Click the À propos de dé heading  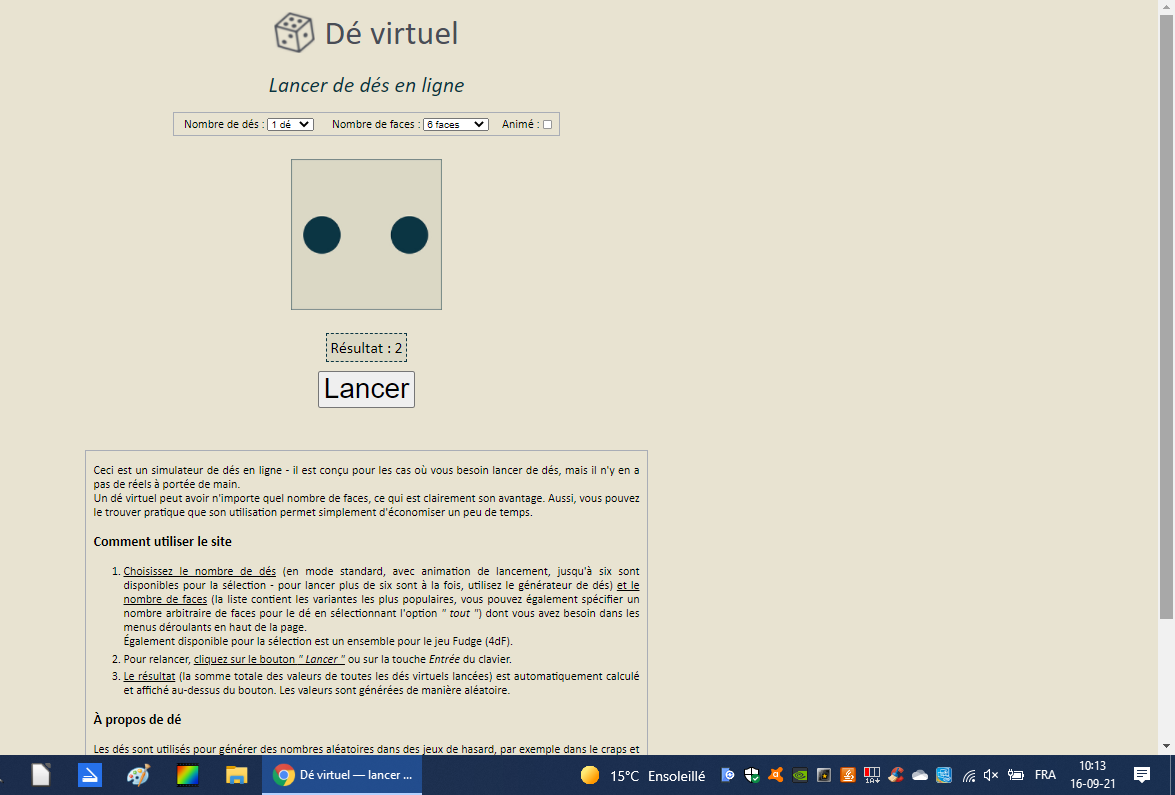pos(137,719)
